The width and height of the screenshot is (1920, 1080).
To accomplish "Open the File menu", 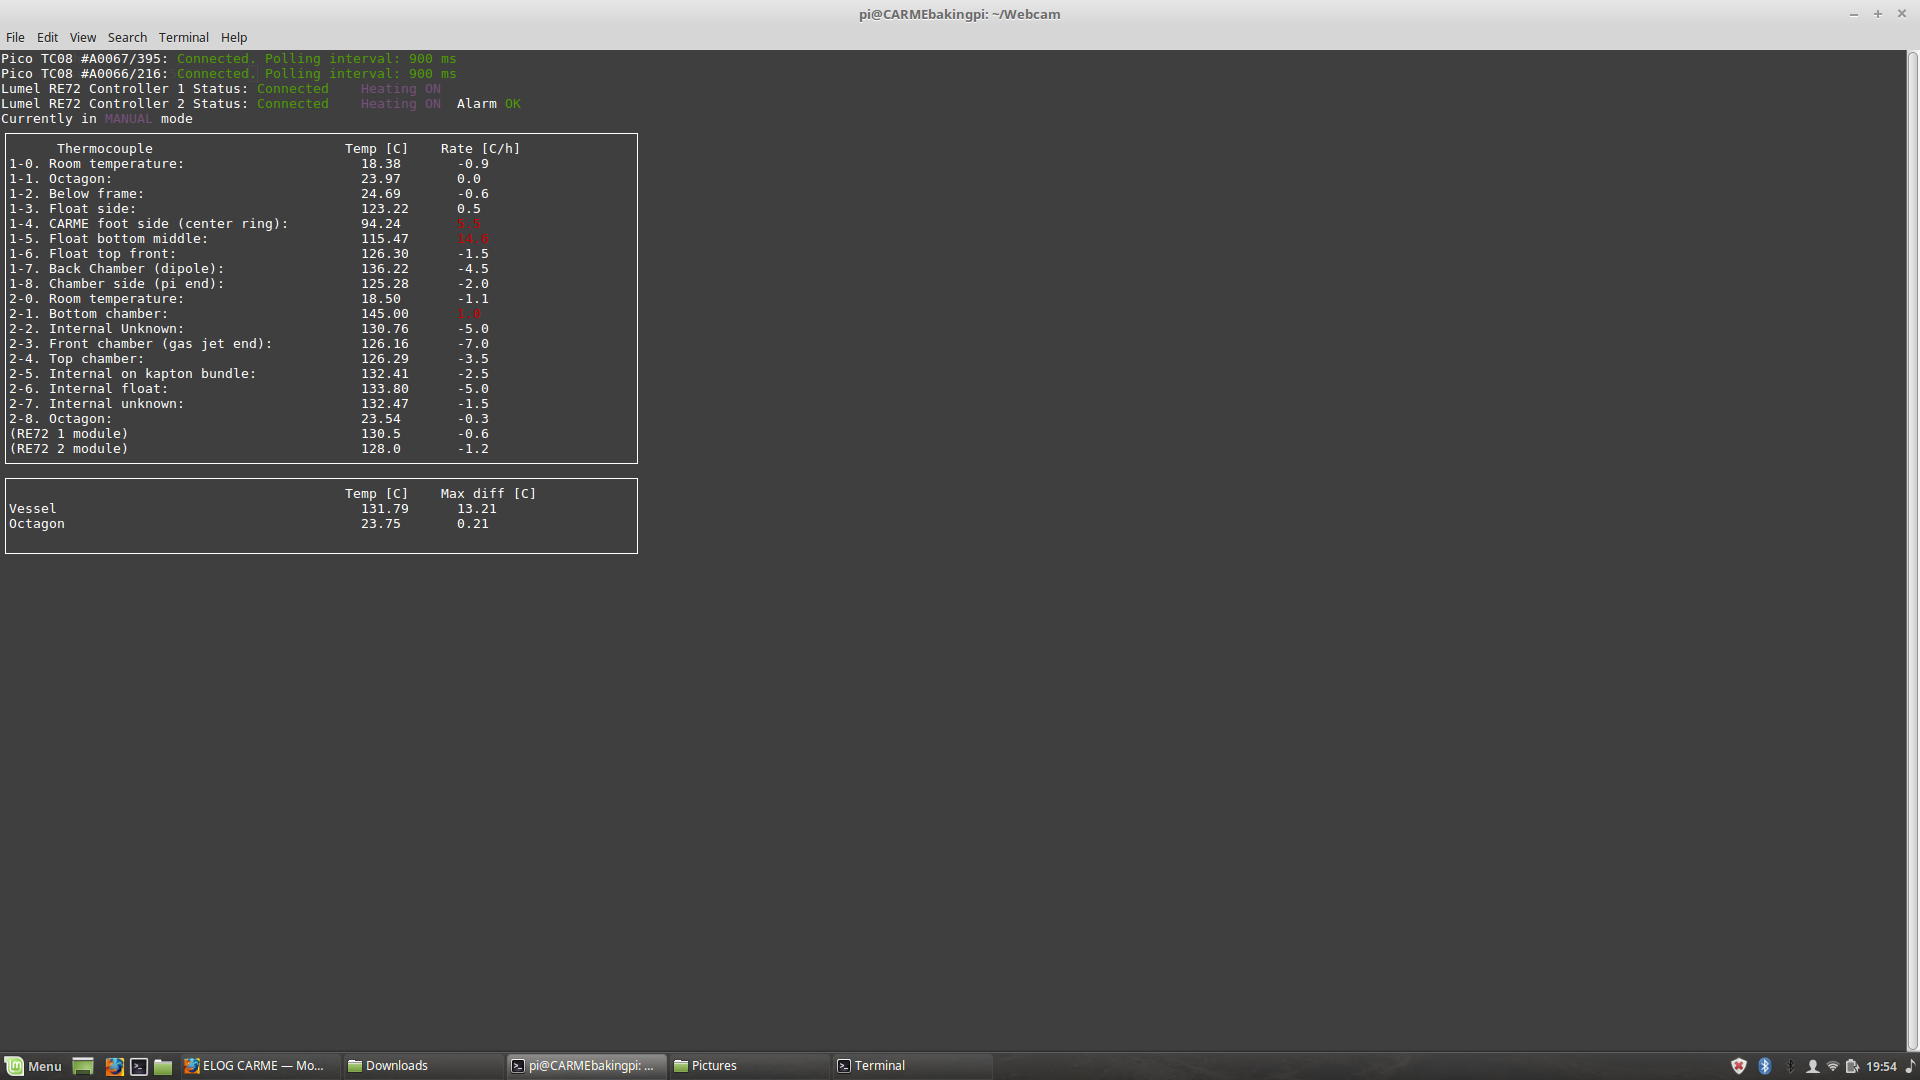I will [15, 37].
